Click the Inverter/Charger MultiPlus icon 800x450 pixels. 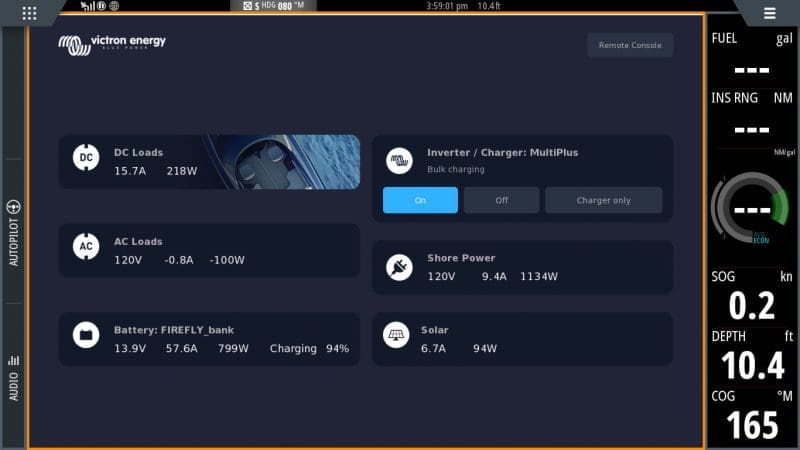pos(399,161)
